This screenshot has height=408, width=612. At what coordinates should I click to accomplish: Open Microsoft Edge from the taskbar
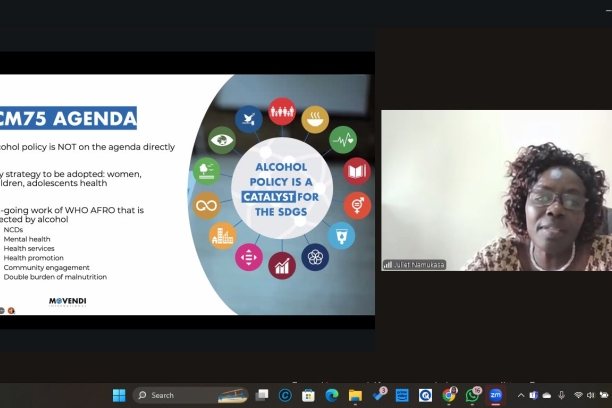pos(332,395)
